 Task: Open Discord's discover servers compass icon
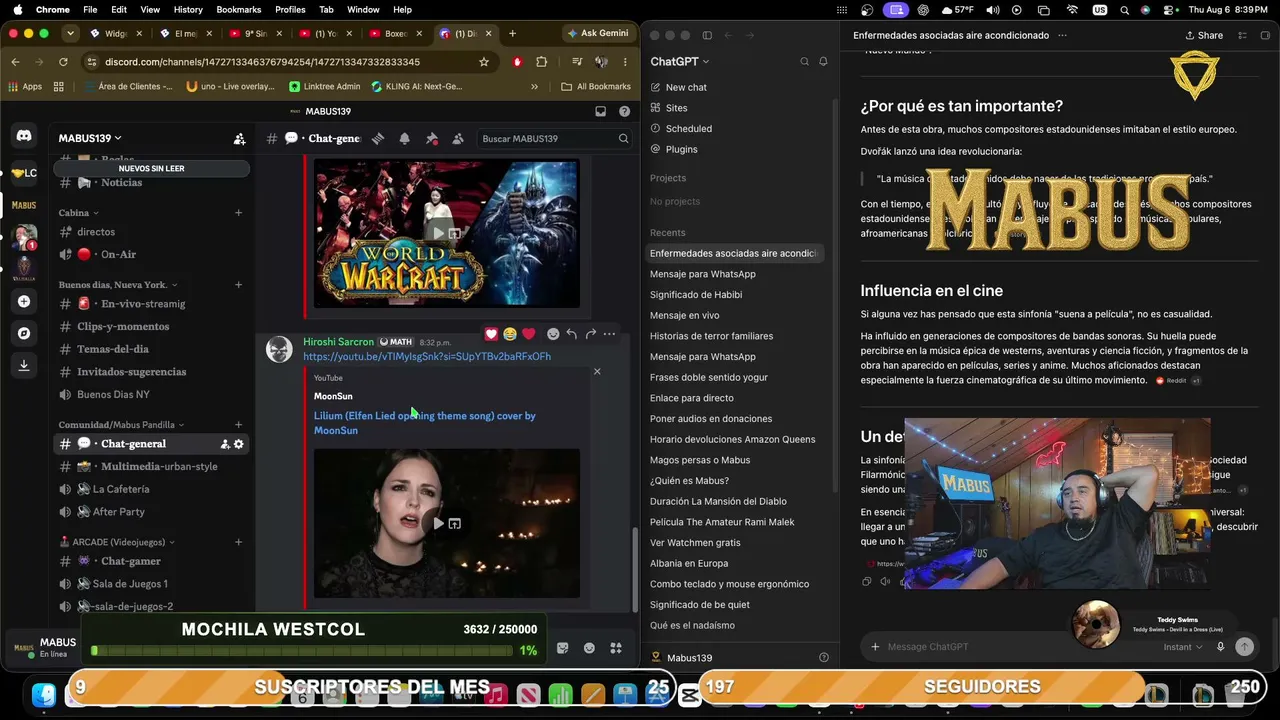tap(24, 333)
